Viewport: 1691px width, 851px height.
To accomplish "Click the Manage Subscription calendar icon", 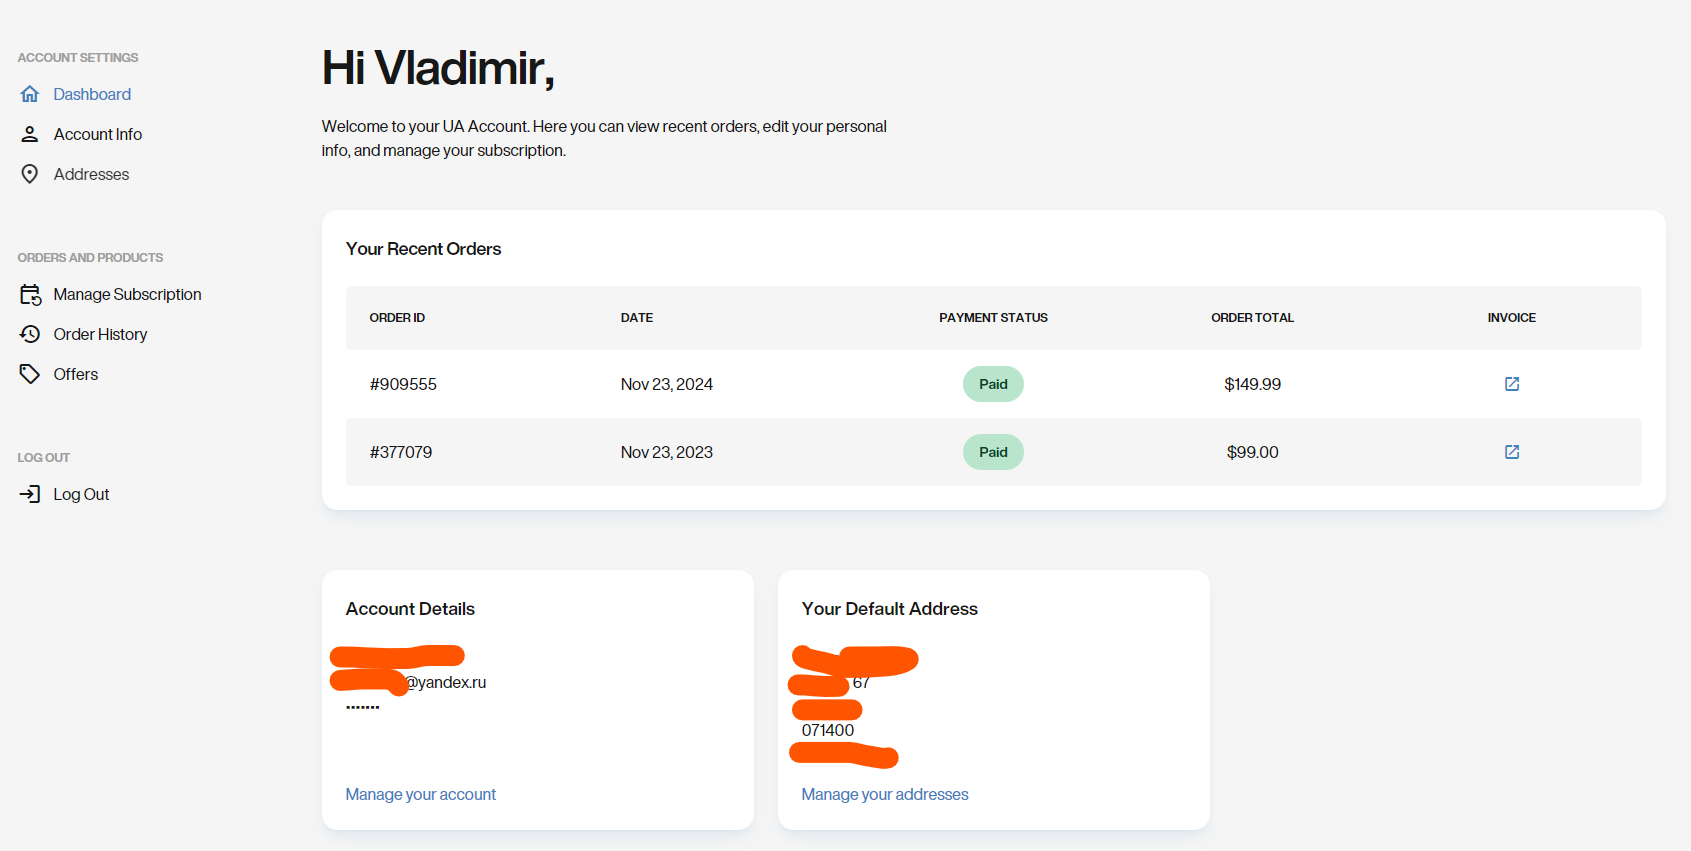I will pyautogui.click(x=30, y=294).
